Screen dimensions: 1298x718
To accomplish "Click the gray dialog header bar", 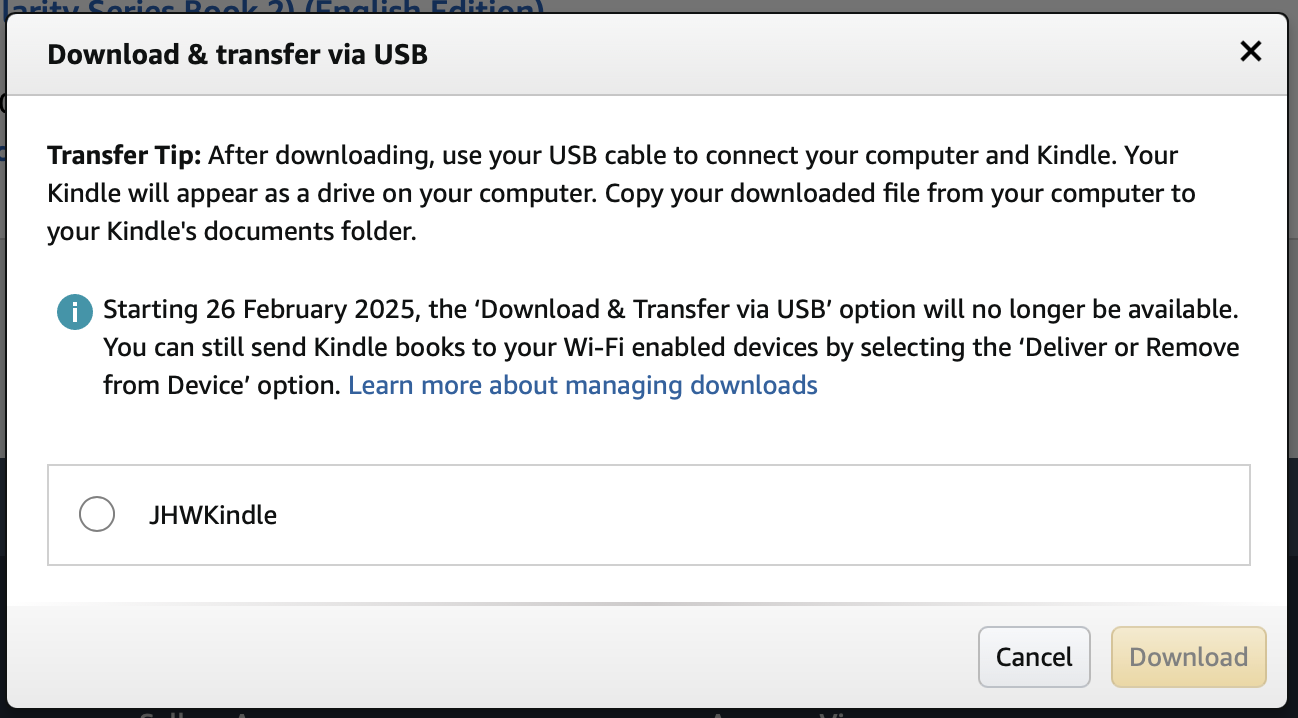I will (648, 55).
